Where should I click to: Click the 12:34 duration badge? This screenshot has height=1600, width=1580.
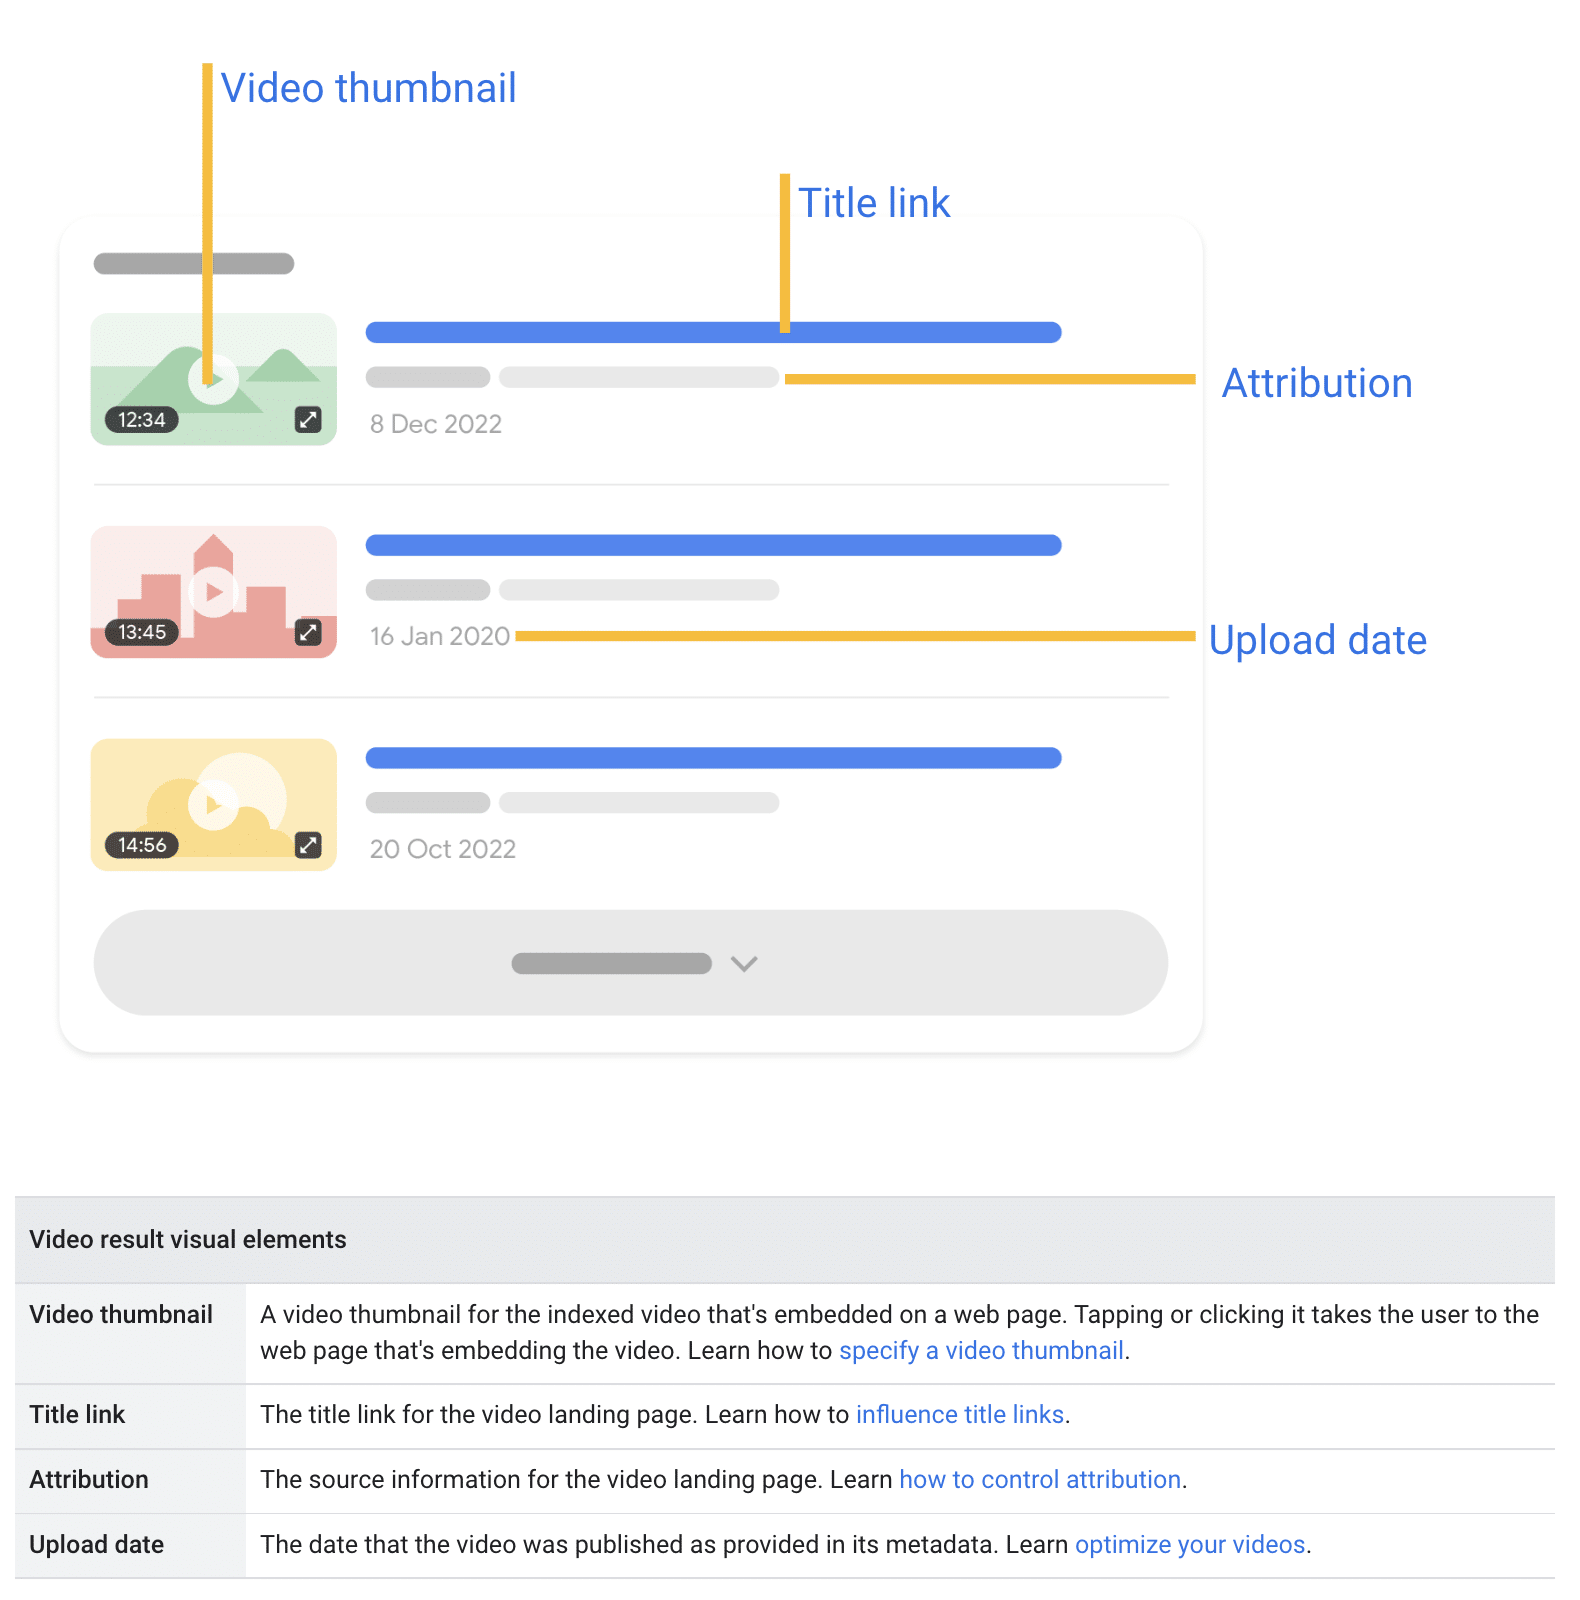click(x=142, y=420)
